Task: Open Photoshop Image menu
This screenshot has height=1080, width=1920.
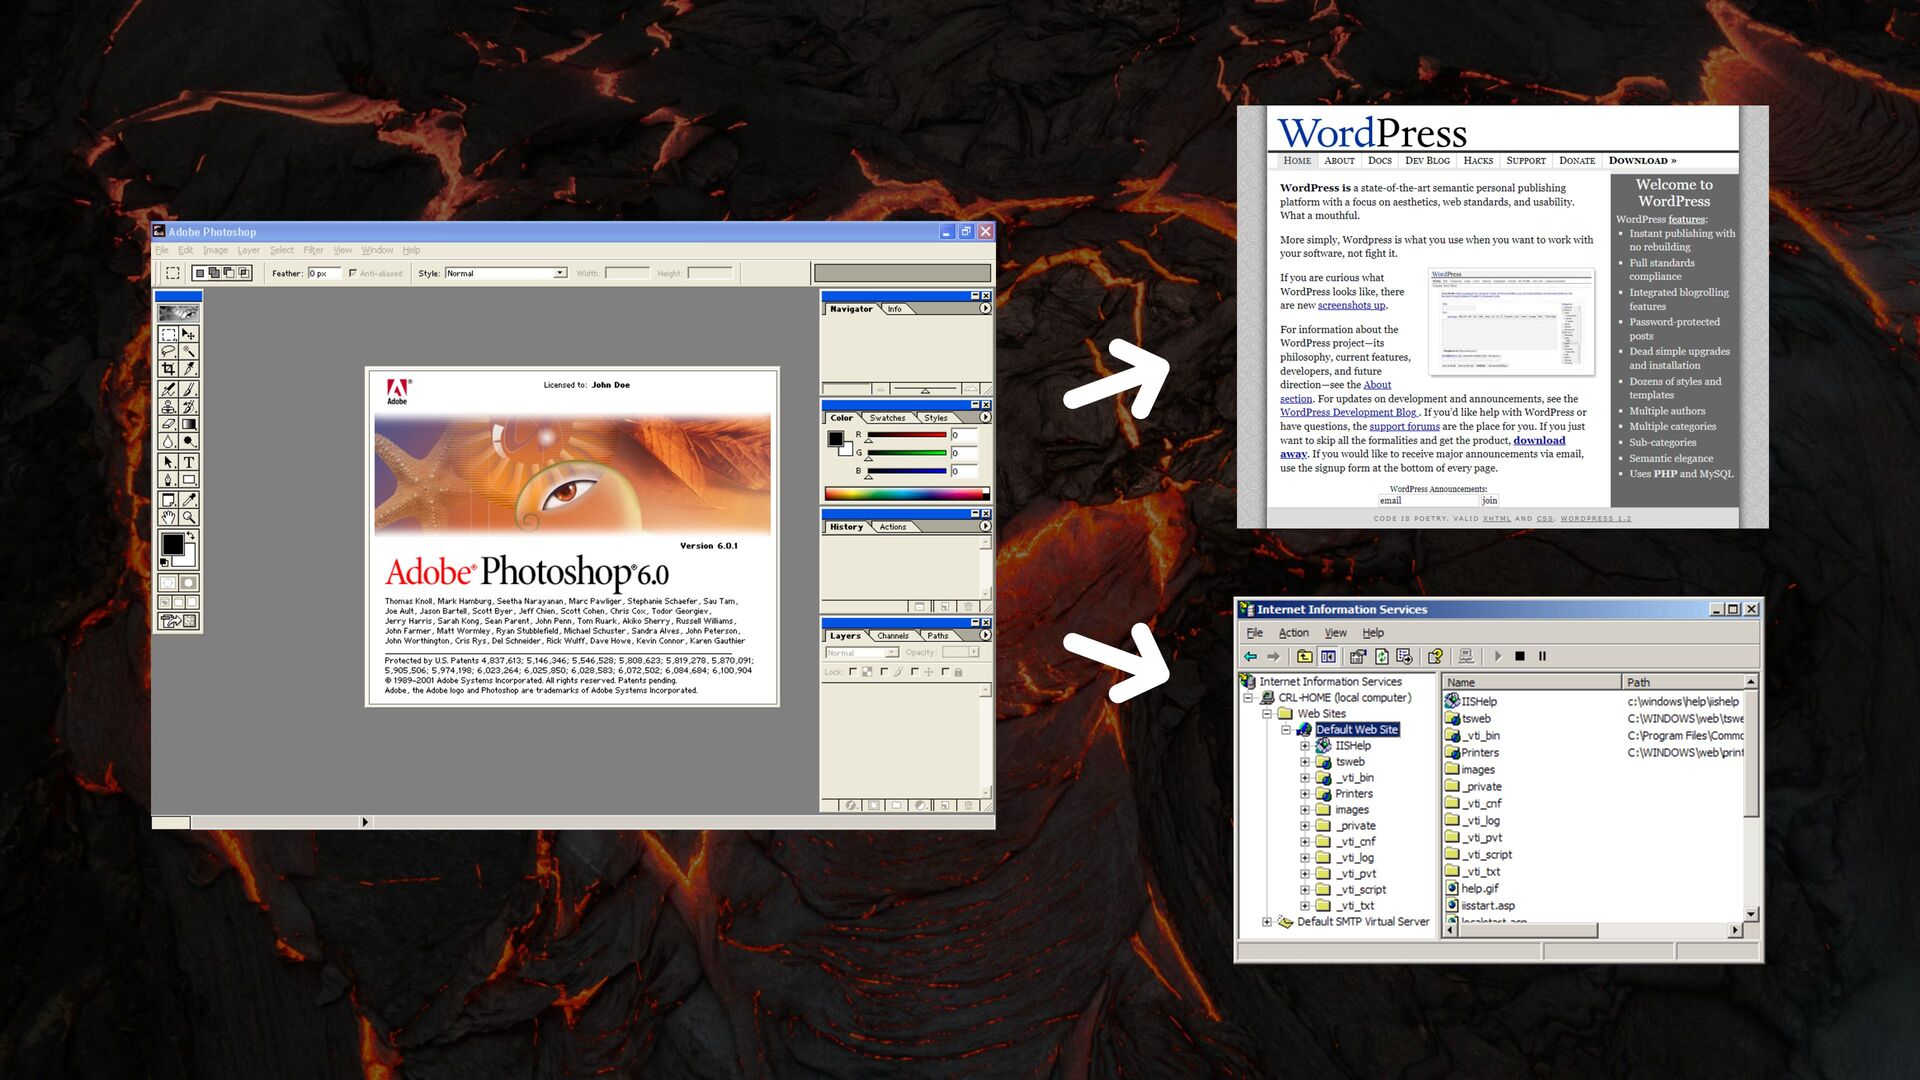Action: tap(216, 250)
